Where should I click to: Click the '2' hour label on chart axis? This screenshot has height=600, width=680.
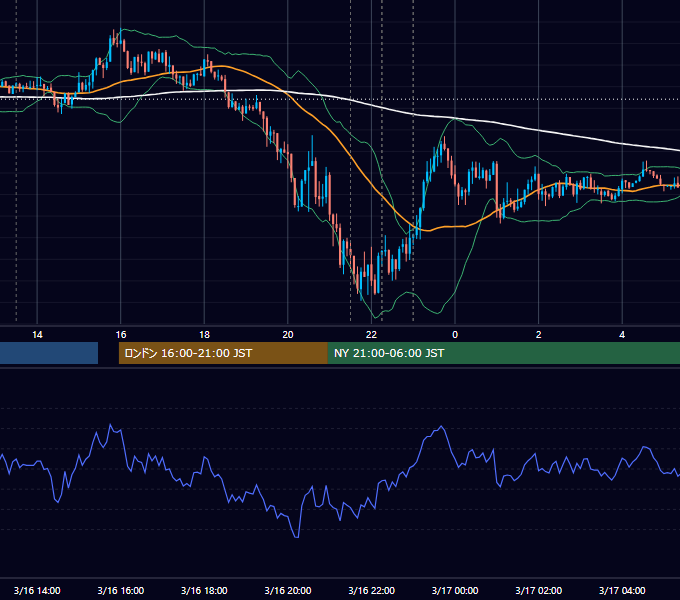539,335
